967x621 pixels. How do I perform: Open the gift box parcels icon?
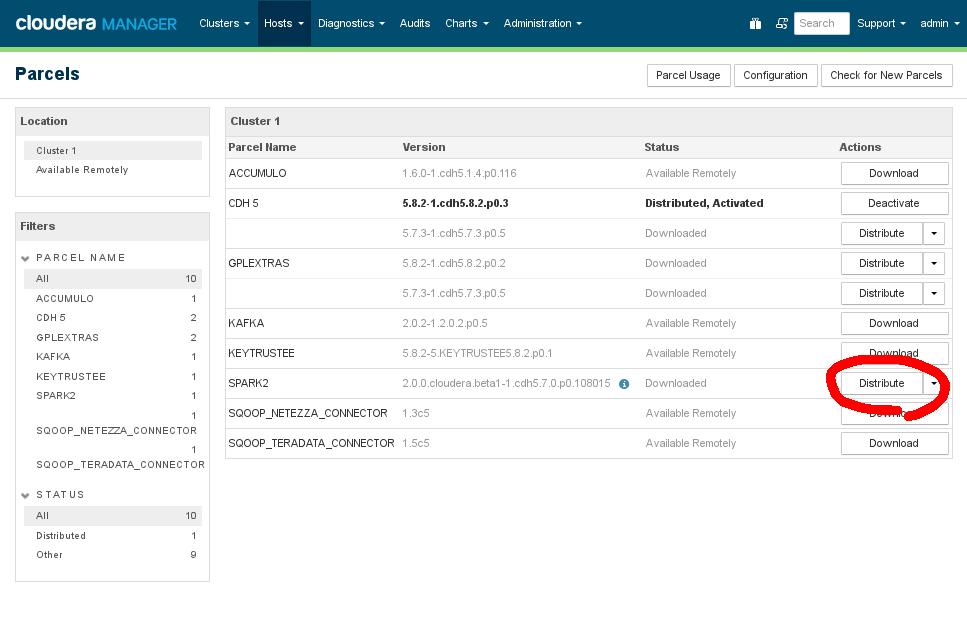(x=755, y=23)
